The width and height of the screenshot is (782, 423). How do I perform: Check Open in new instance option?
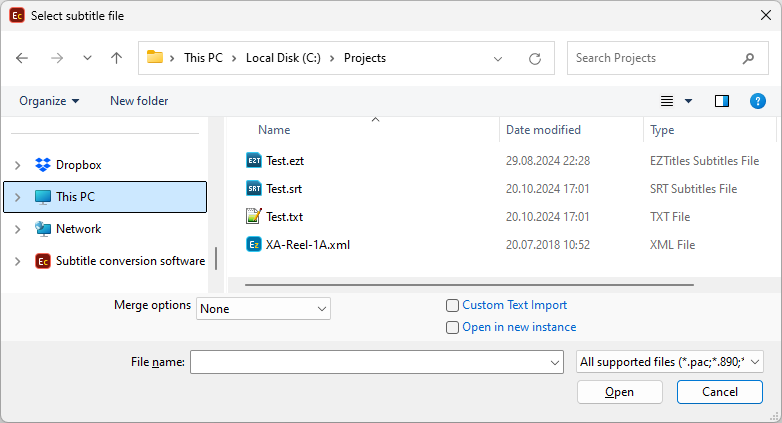click(453, 327)
